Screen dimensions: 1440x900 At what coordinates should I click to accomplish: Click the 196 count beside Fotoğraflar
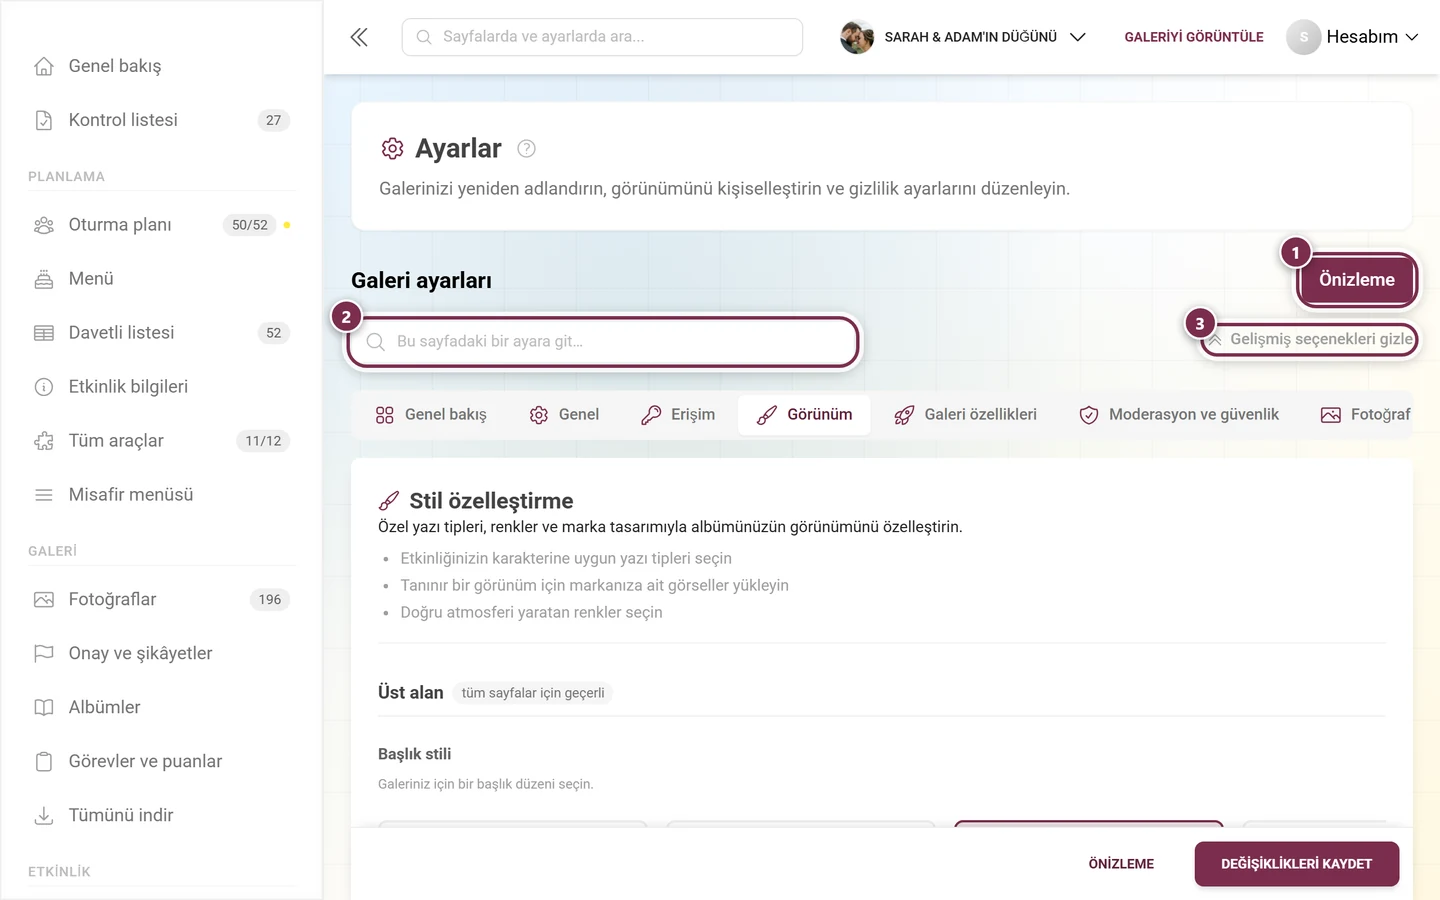[x=270, y=600]
